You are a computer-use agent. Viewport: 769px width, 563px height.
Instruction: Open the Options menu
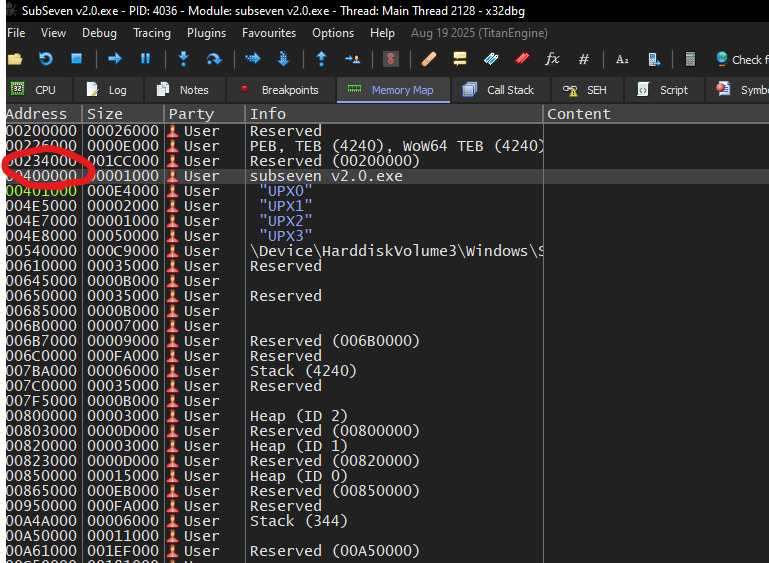(x=333, y=33)
